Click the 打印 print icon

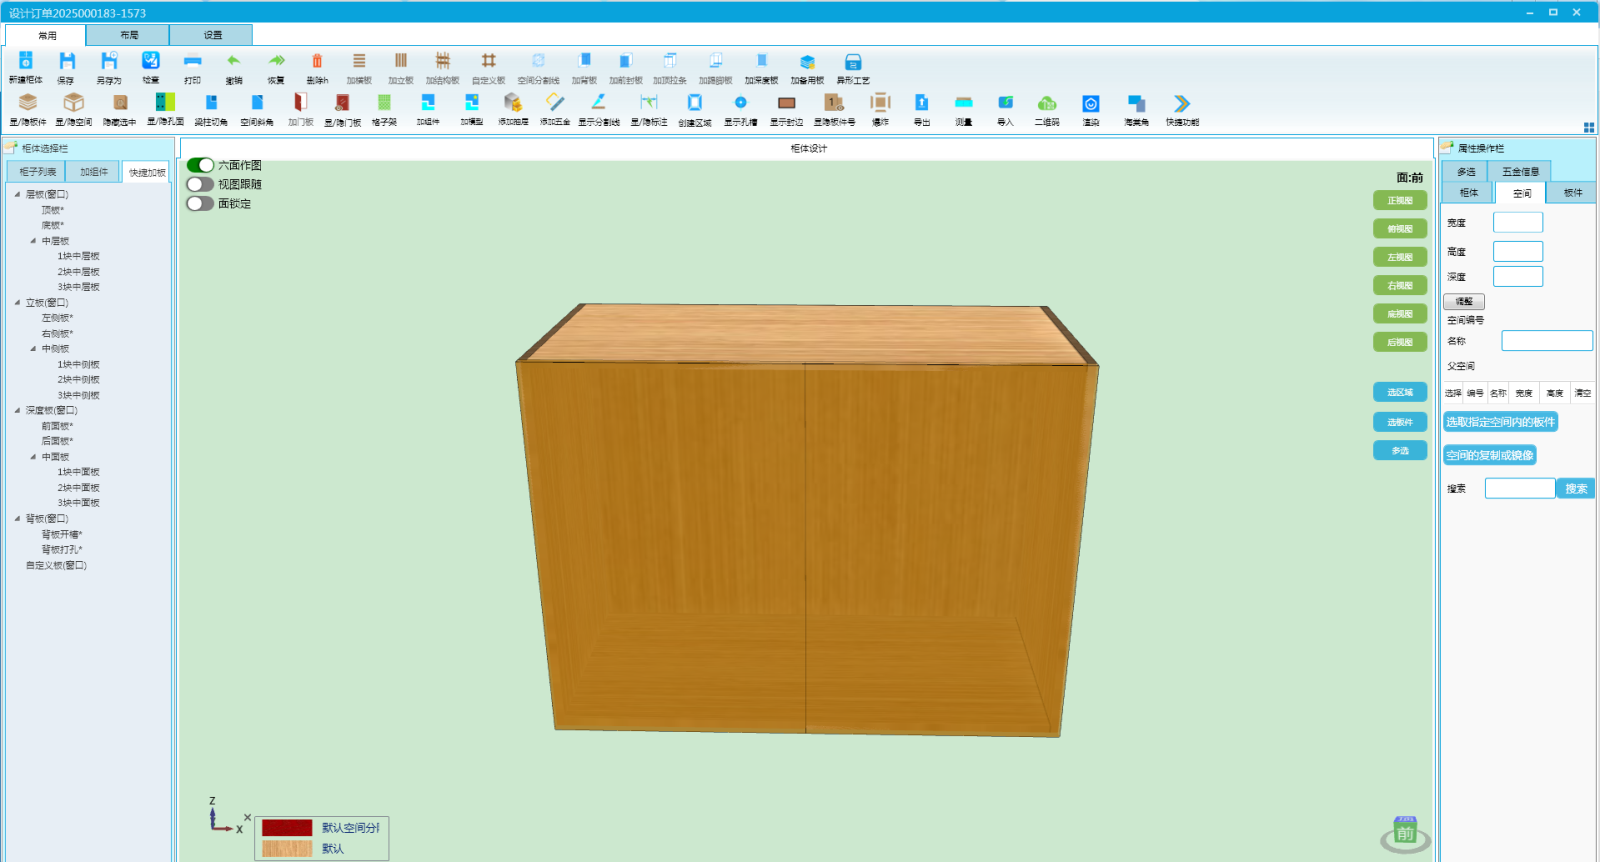pyautogui.click(x=193, y=61)
